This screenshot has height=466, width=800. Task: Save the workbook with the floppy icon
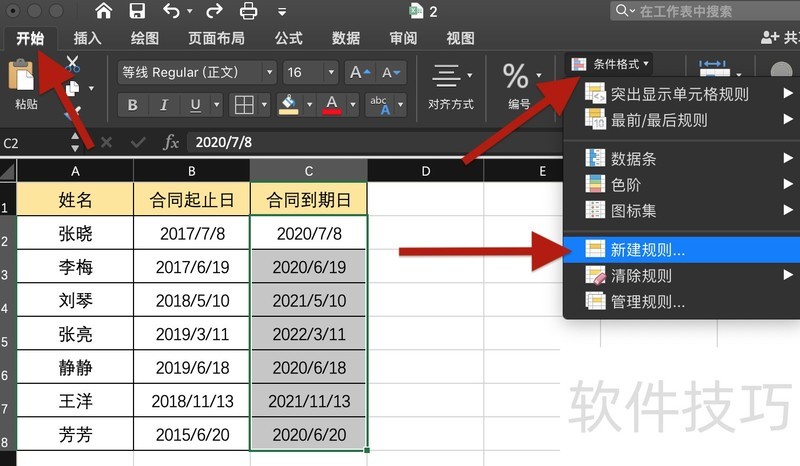pos(137,11)
